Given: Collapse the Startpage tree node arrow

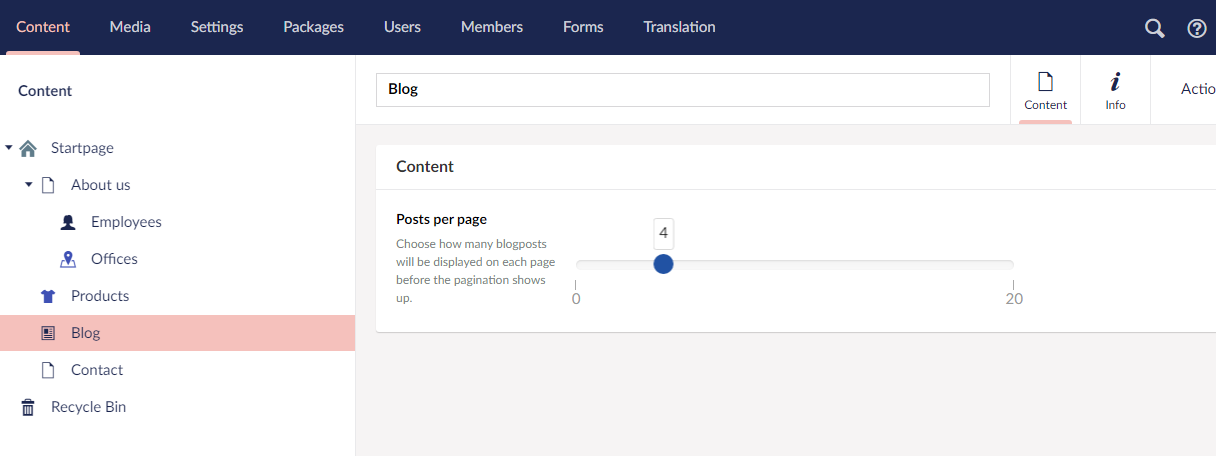Looking at the screenshot, I should pyautogui.click(x=9, y=148).
